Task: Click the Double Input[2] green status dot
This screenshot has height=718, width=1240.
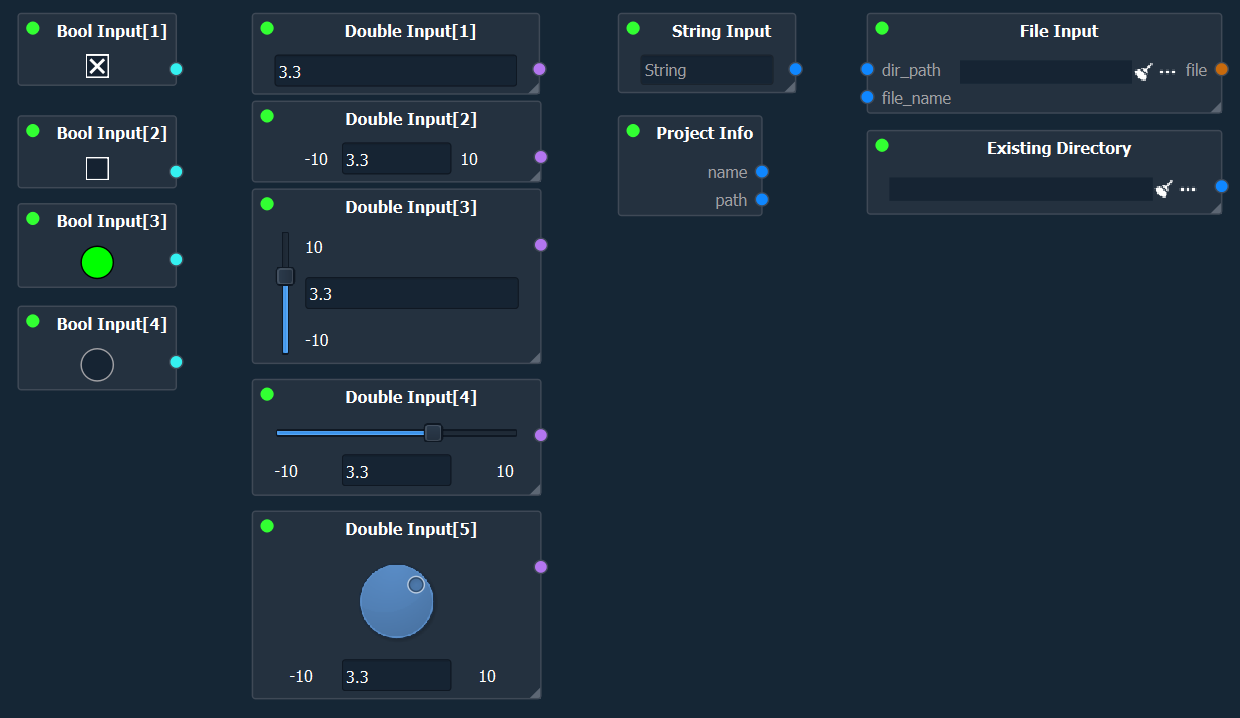Action: point(267,116)
